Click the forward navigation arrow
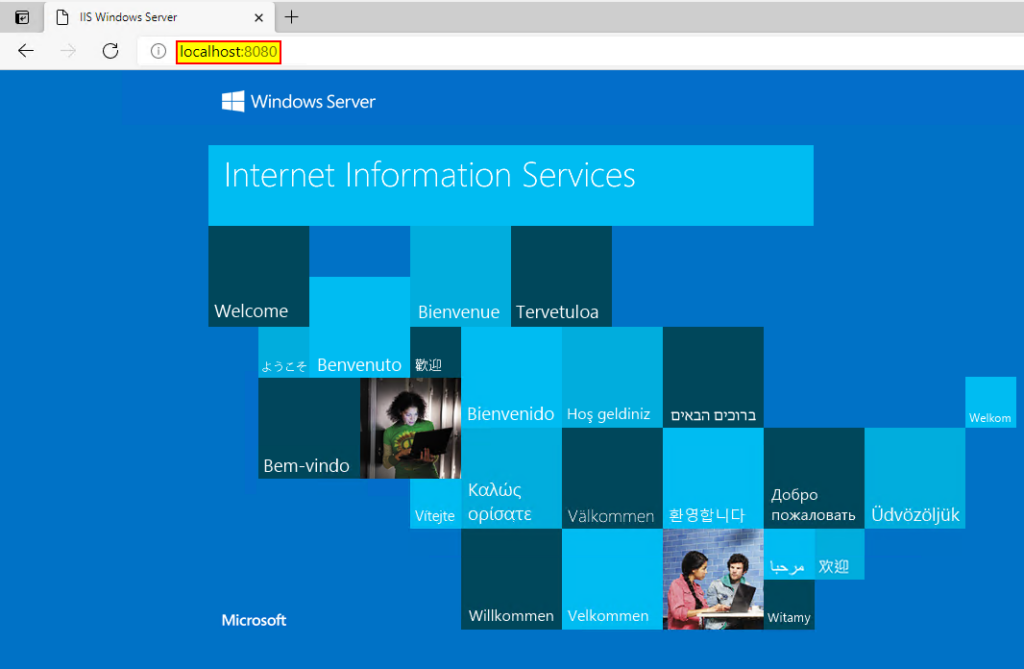The image size is (1024, 669). (68, 51)
